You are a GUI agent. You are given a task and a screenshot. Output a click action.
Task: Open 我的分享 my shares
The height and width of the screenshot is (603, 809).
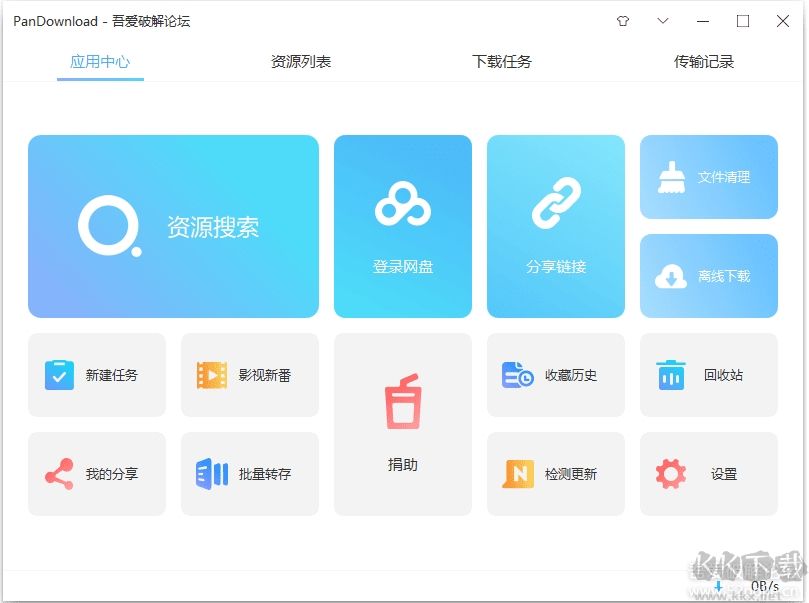pos(96,473)
